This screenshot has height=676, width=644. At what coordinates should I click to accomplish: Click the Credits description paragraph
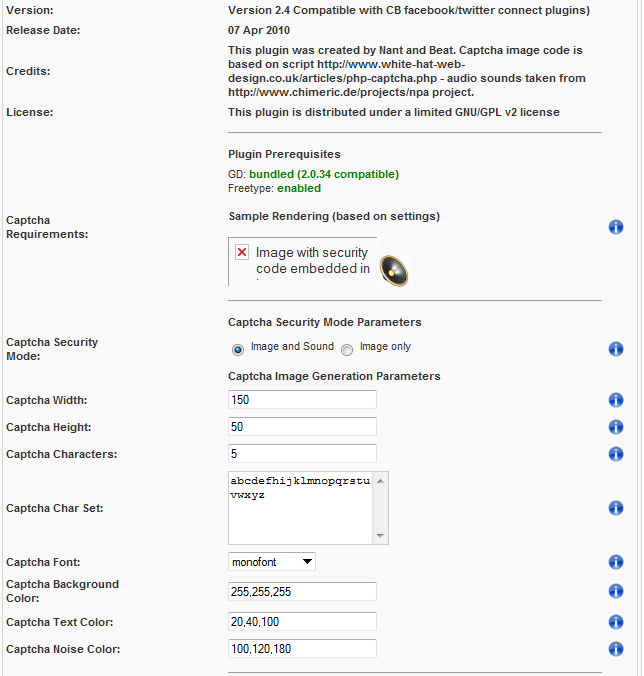coord(407,71)
